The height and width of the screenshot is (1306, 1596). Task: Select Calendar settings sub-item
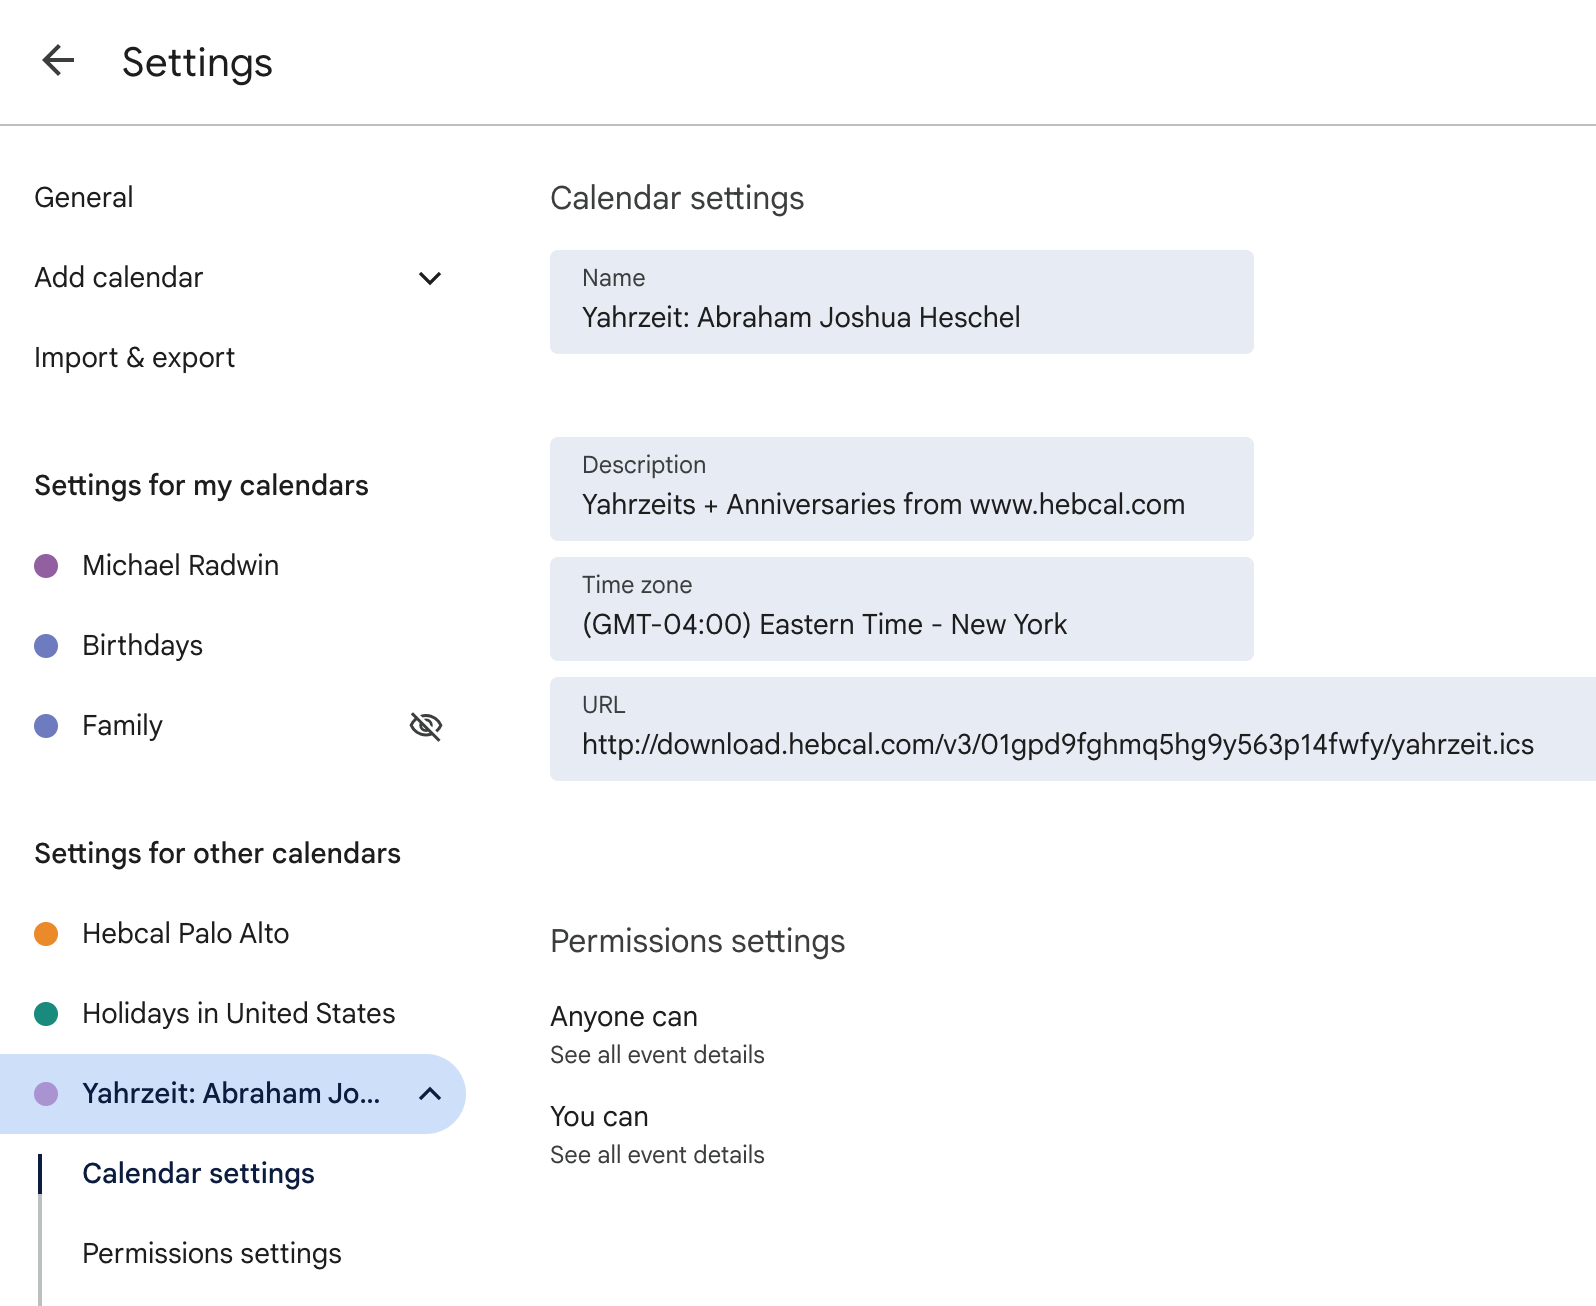[198, 1173]
